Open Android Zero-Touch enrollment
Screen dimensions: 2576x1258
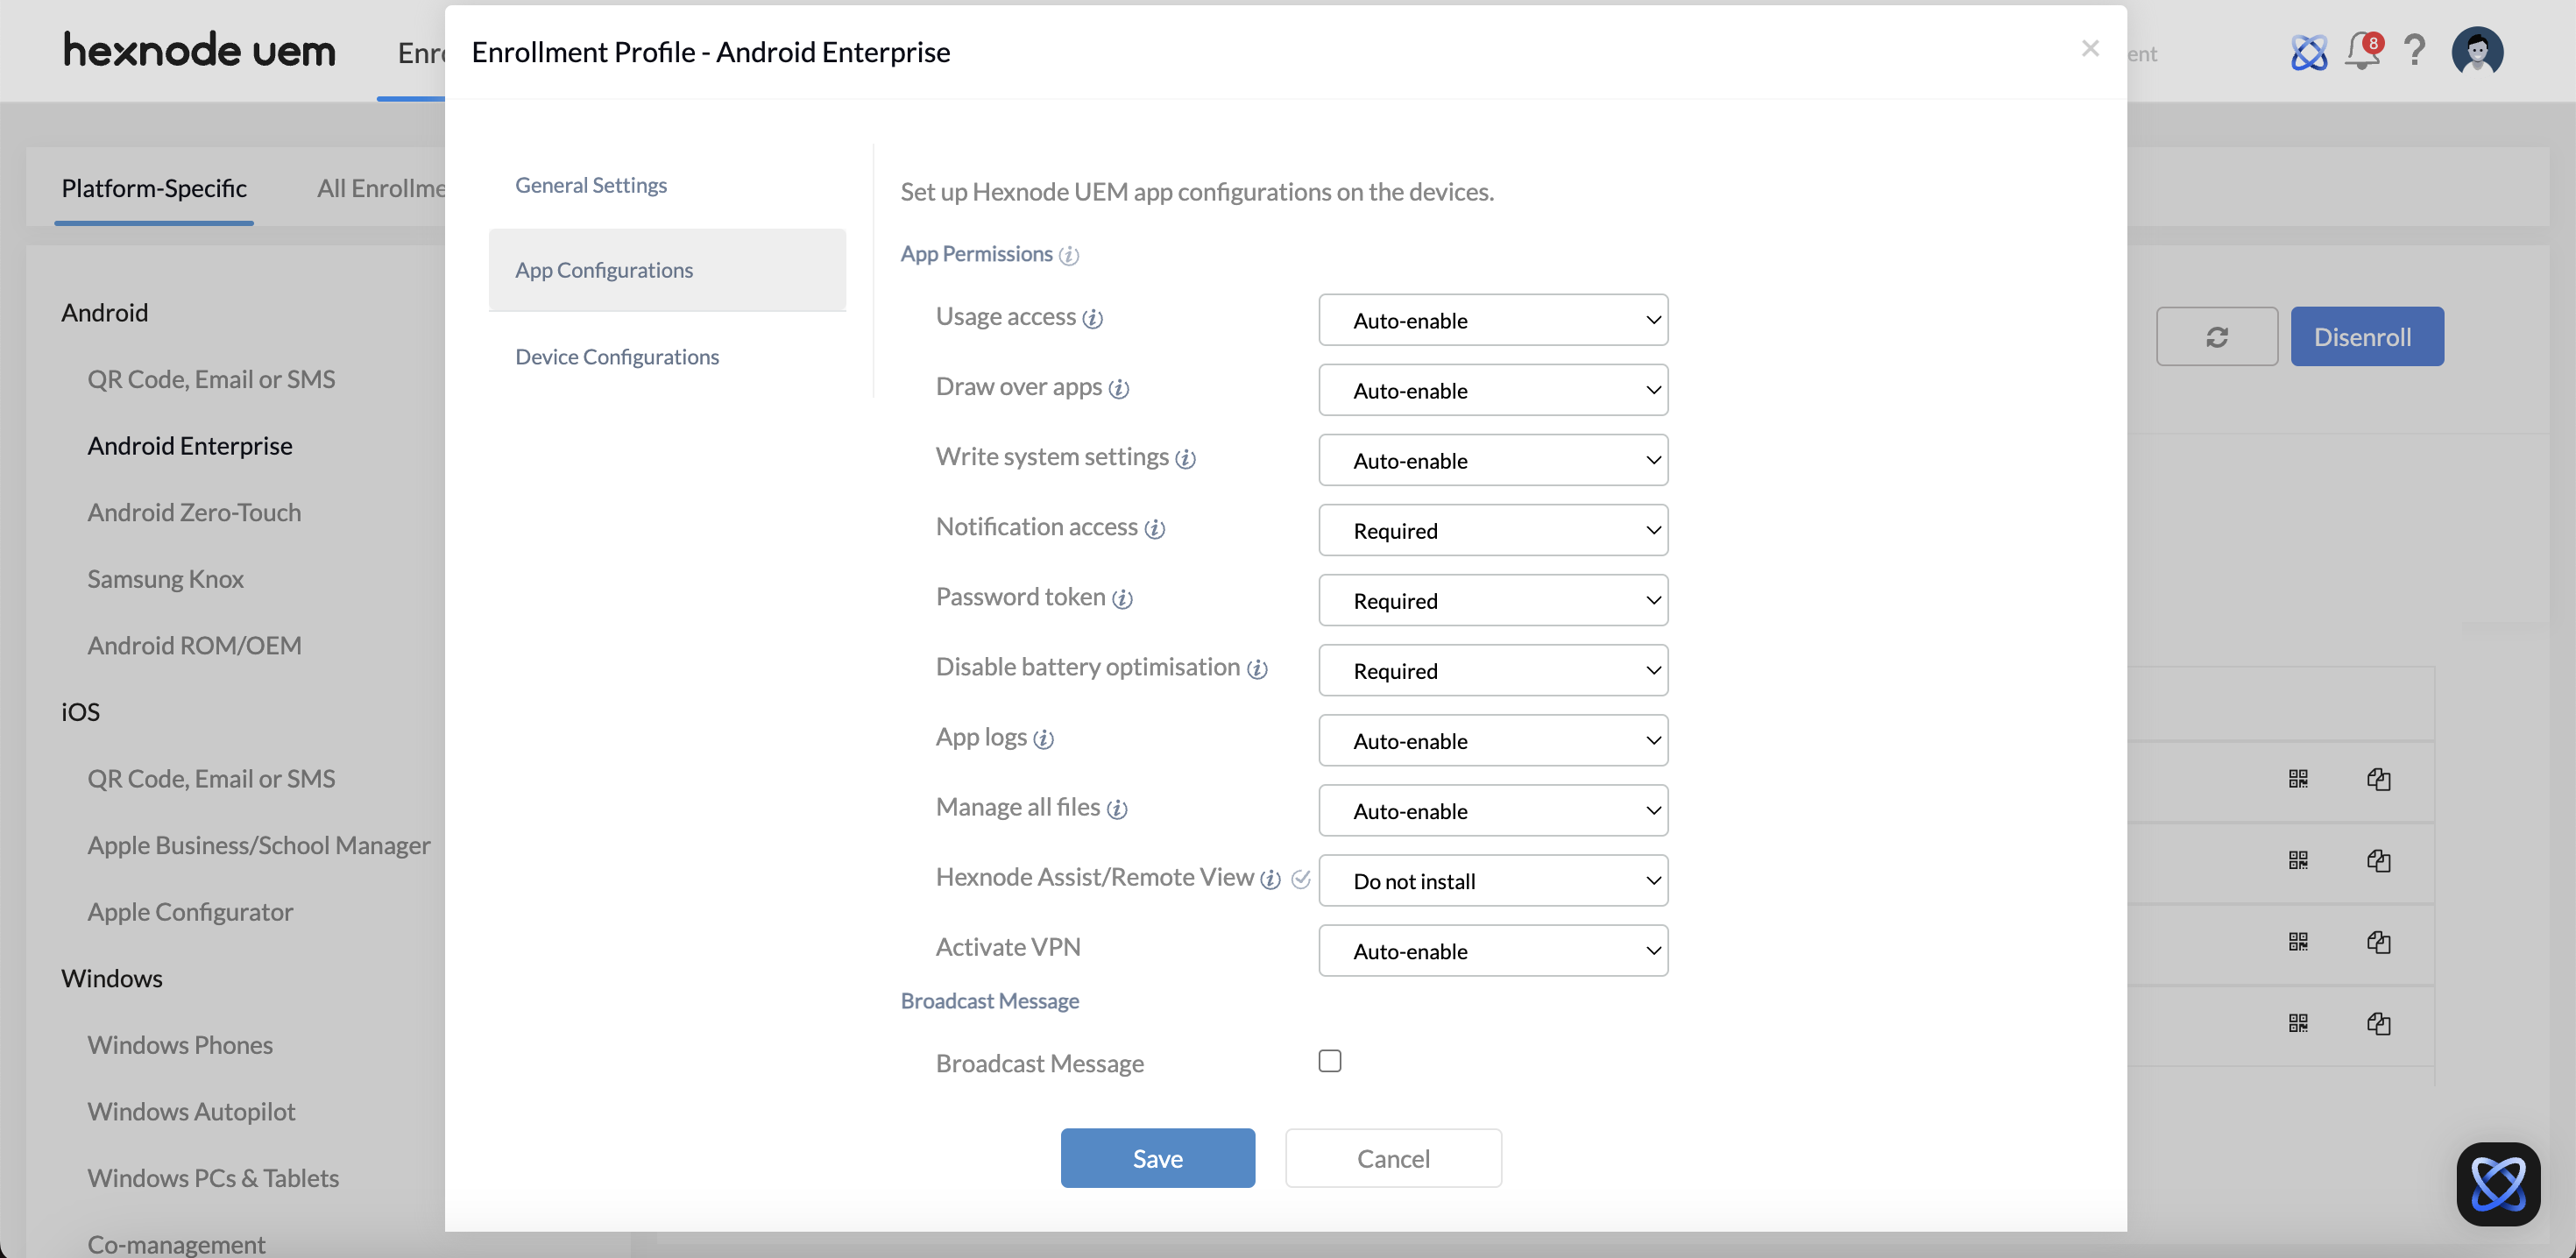point(194,512)
